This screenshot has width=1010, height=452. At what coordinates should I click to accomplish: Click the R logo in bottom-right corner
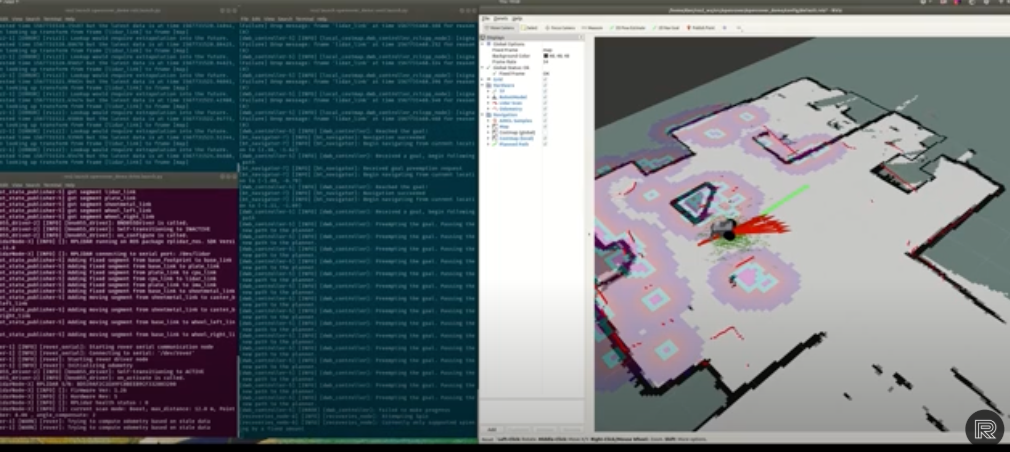(985, 429)
